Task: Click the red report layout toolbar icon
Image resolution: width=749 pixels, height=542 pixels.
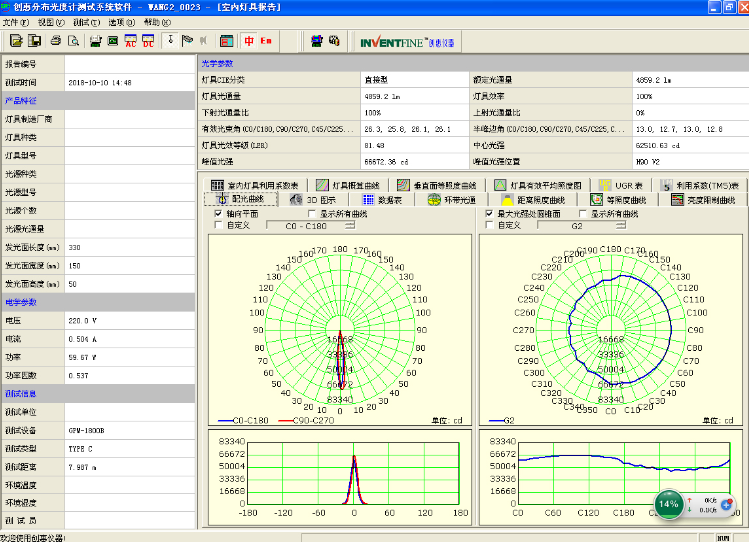Action: tap(226, 41)
